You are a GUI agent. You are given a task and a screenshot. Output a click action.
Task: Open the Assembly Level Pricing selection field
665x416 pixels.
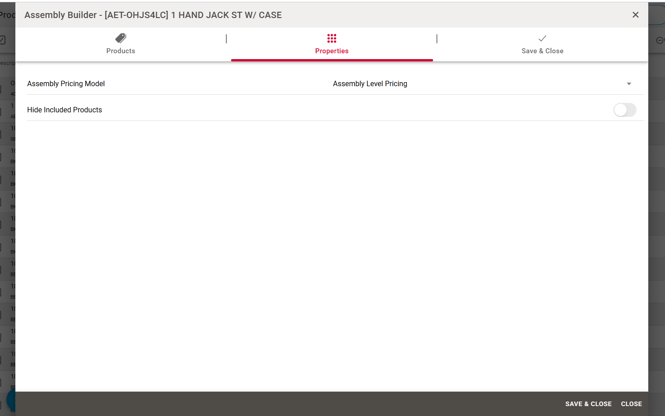click(x=470, y=84)
